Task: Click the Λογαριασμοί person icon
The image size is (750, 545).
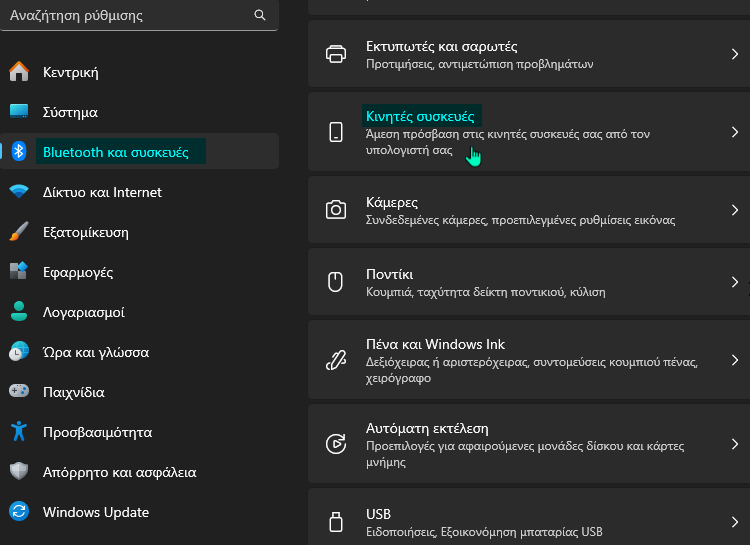Action: [x=19, y=311]
